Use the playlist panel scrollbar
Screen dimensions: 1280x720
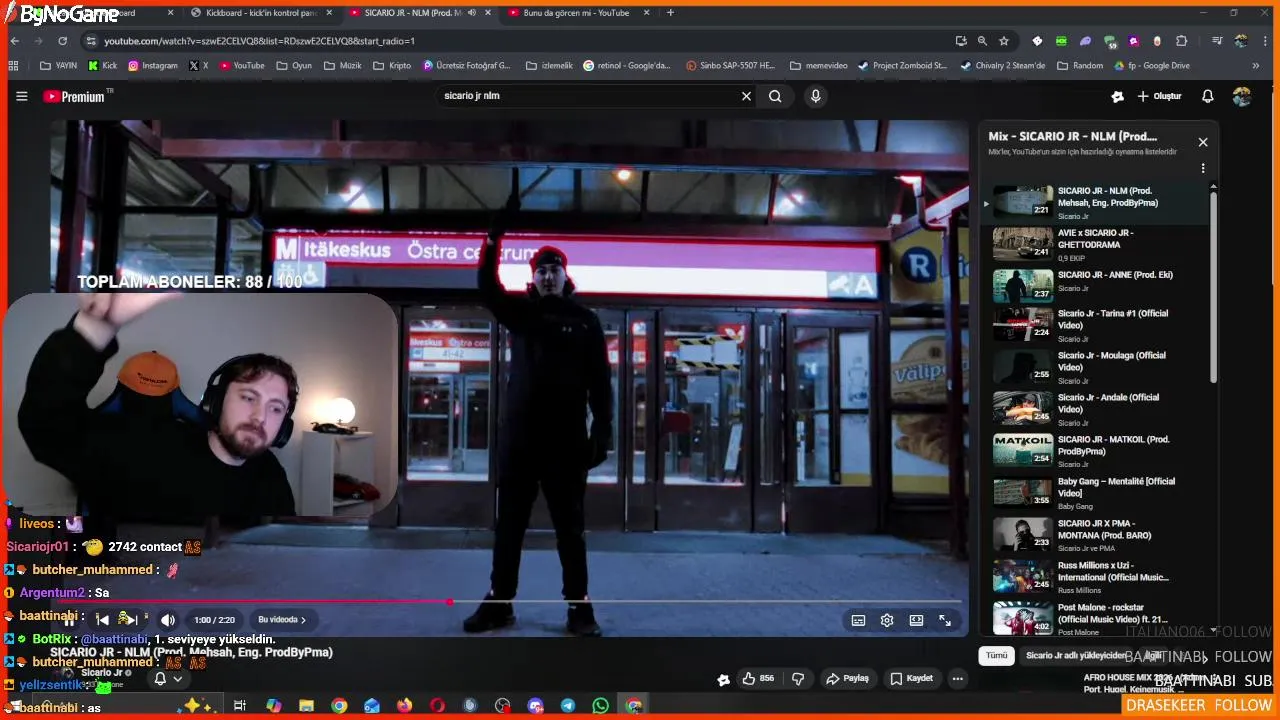1214,285
